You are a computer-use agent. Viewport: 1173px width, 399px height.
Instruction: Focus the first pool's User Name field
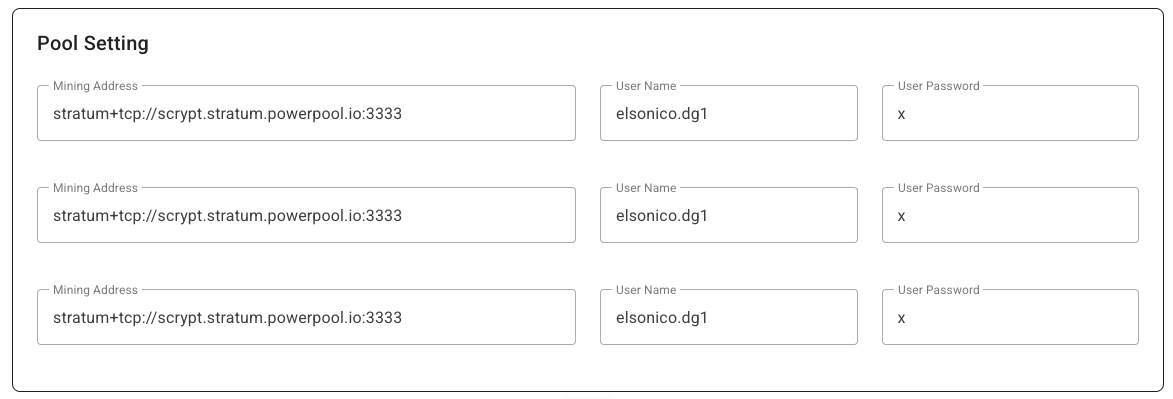[x=729, y=113]
